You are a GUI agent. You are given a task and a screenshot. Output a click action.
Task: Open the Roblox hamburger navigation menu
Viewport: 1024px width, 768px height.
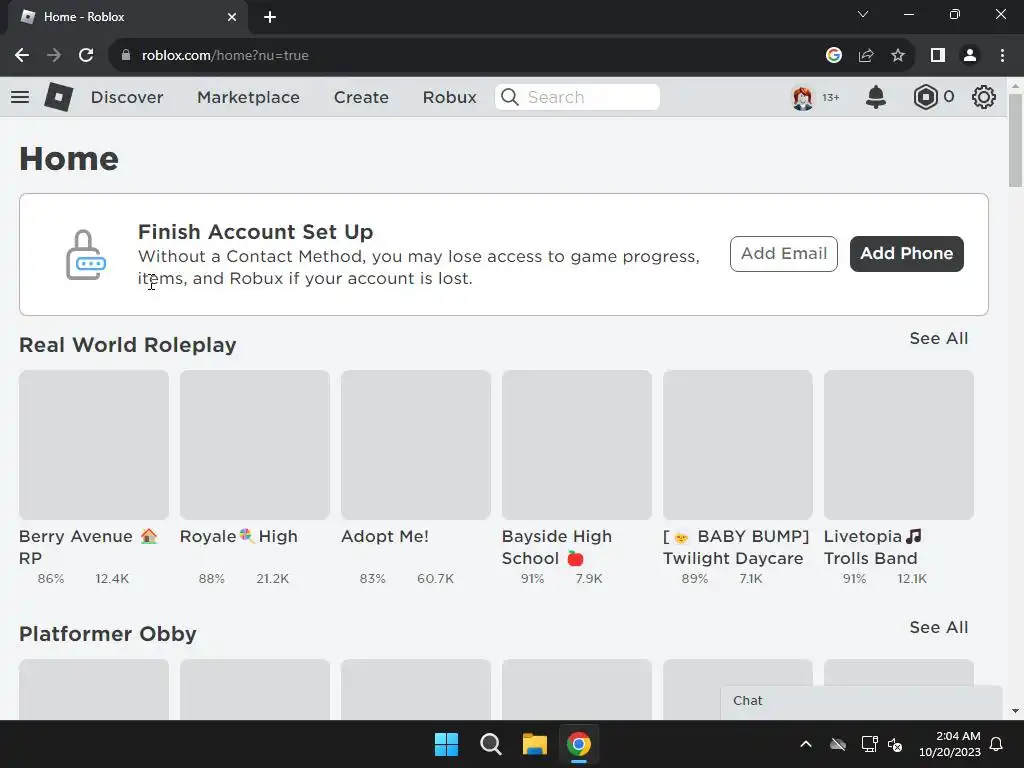click(20, 97)
